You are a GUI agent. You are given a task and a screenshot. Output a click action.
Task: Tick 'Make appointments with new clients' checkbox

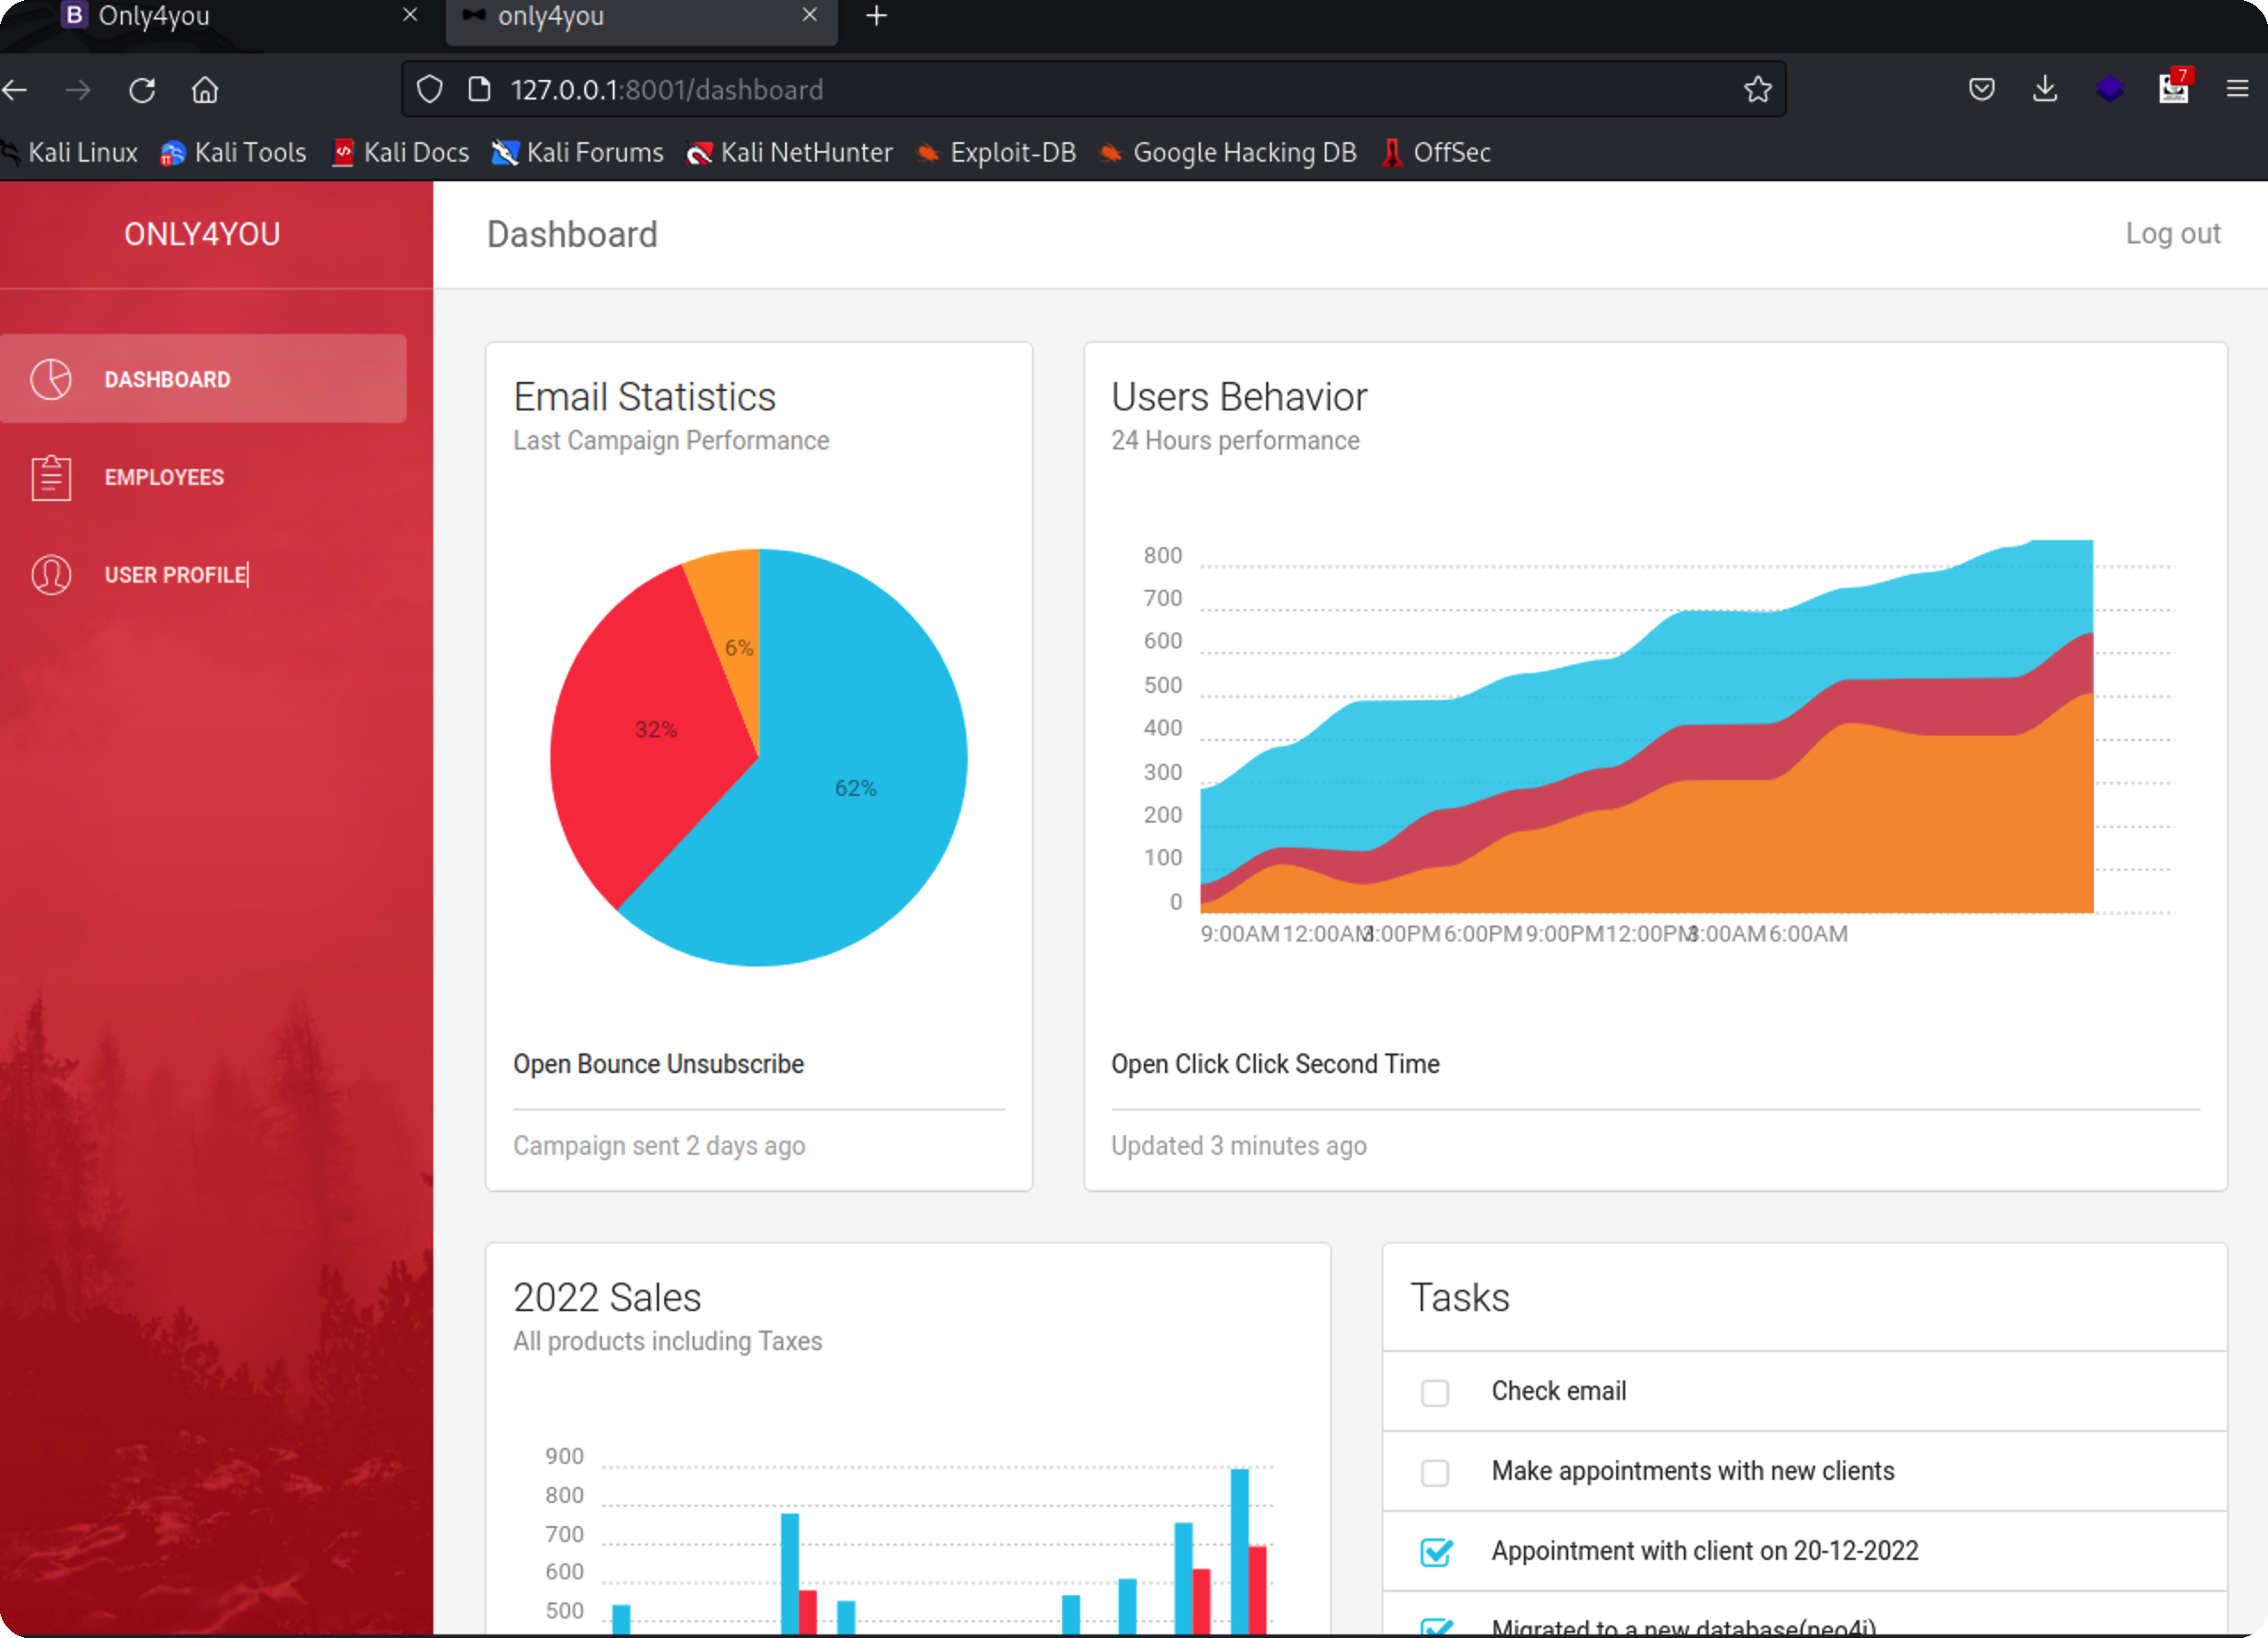click(1434, 1472)
